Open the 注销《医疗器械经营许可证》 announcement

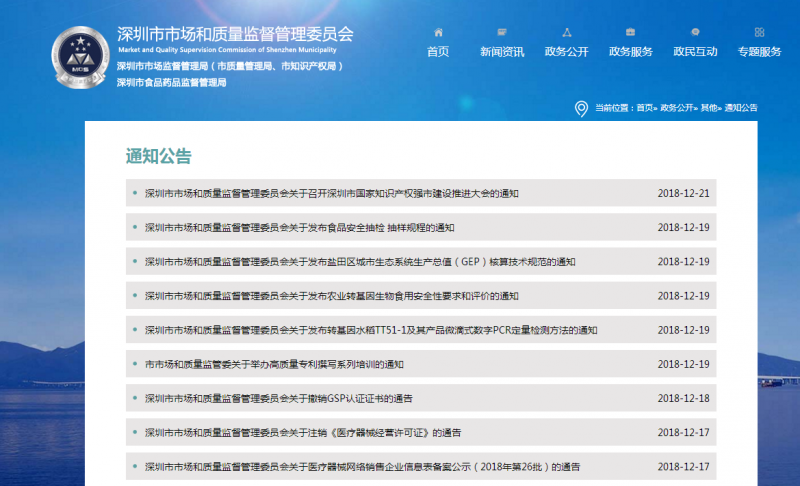303,433
